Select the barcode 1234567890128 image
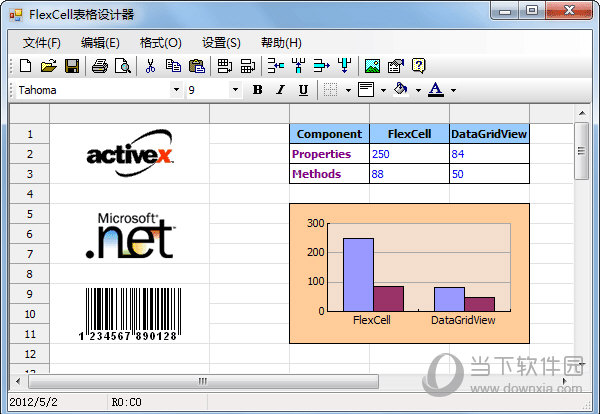The width and height of the screenshot is (600, 414). (130, 314)
